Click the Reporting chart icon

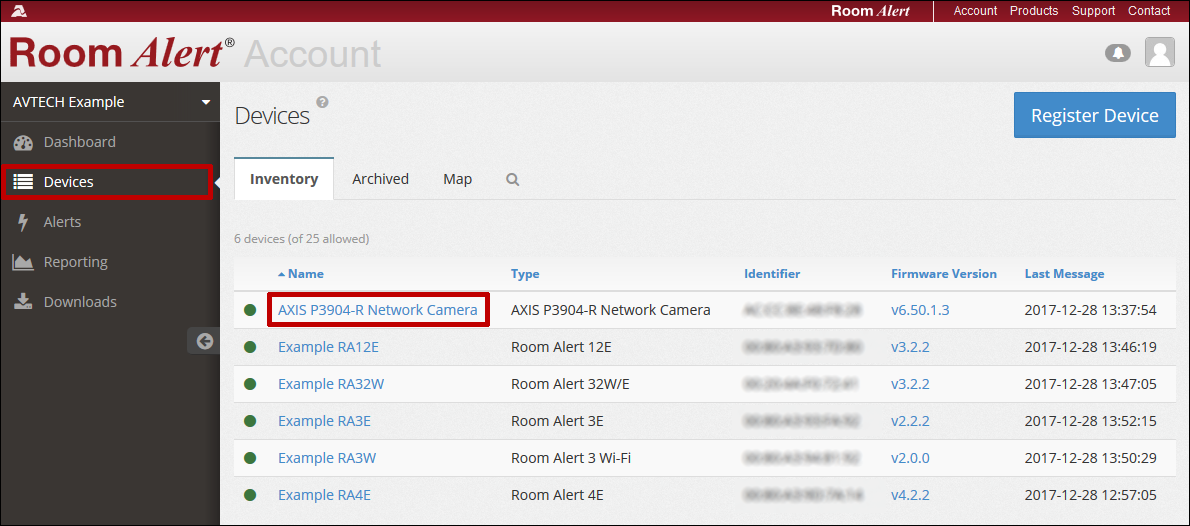click(x=23, y=262)
